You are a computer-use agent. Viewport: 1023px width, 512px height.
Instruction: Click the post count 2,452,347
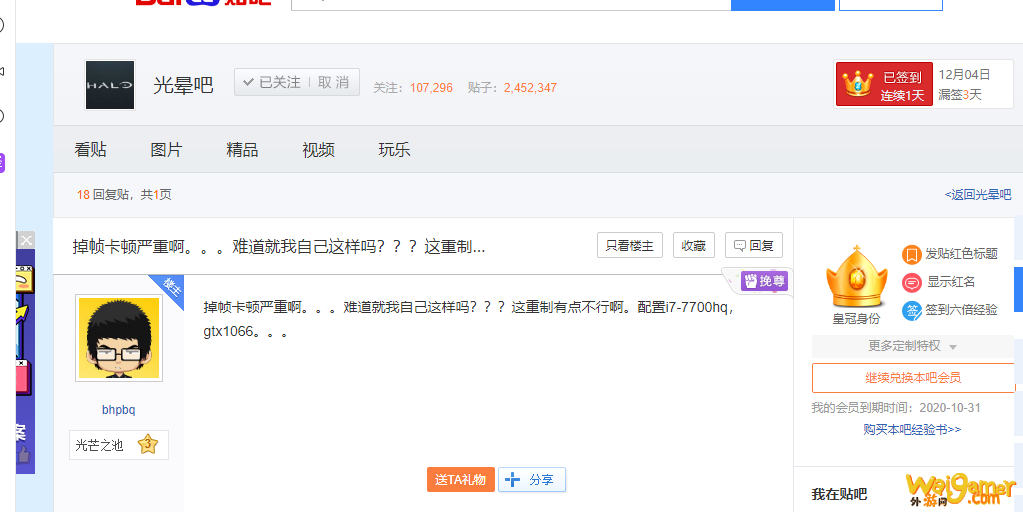530,87
